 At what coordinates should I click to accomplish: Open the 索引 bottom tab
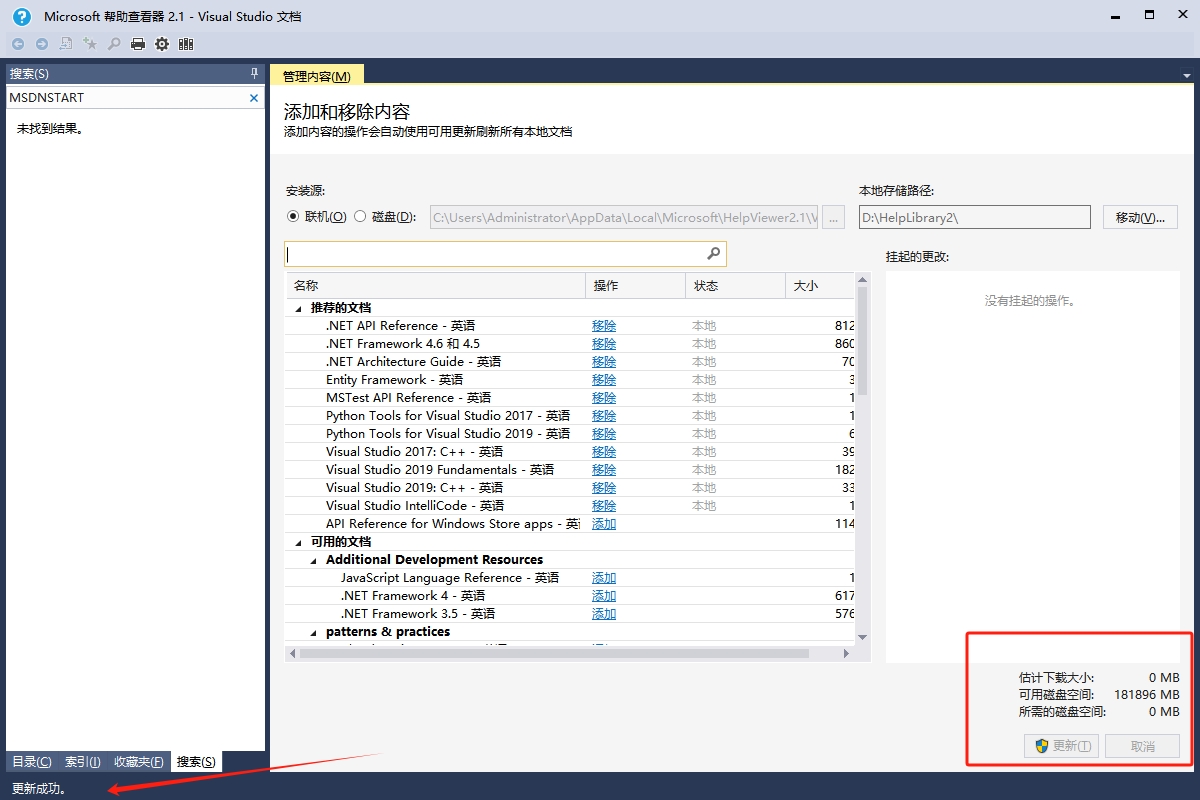coord(82,762)
